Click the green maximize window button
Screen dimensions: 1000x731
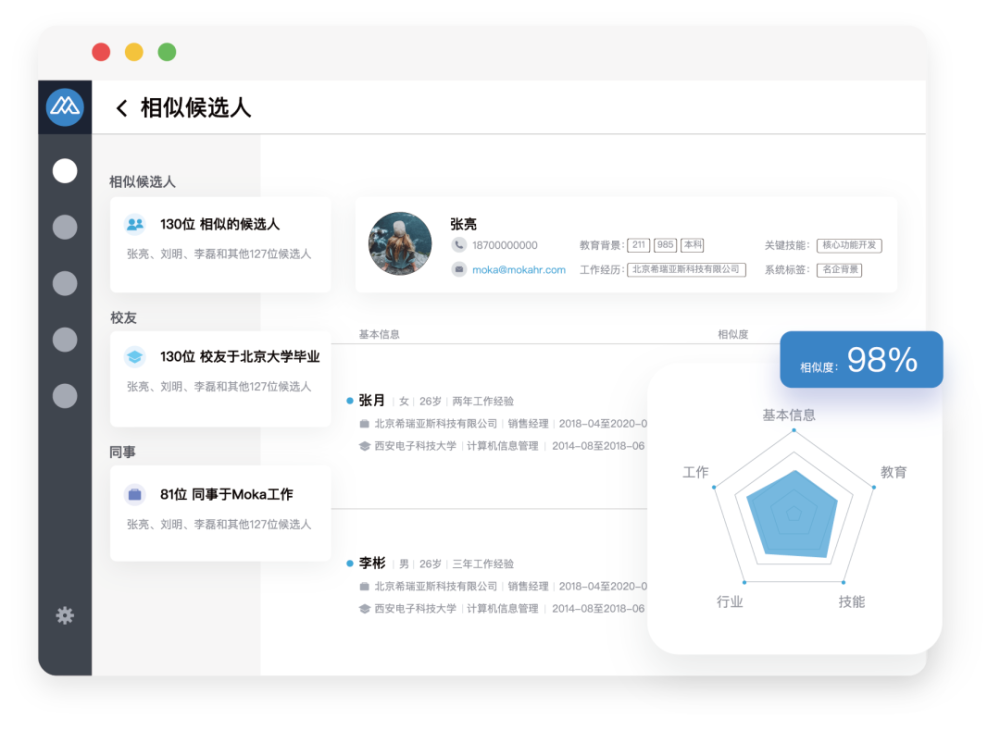point(167,52)
